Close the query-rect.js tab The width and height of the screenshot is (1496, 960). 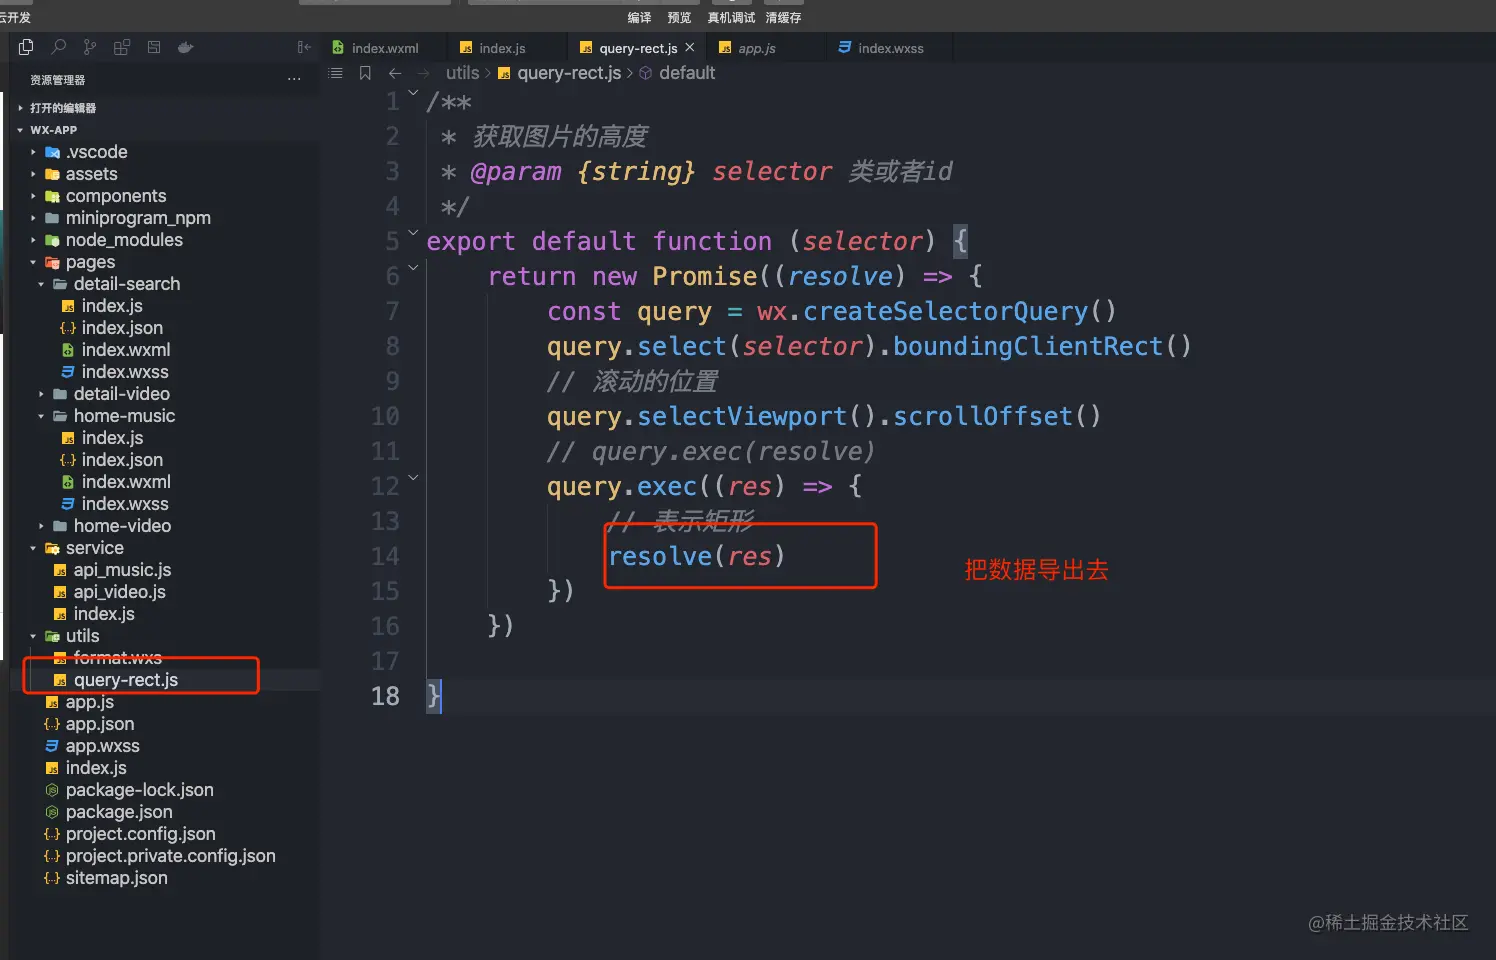pos(690,47)
